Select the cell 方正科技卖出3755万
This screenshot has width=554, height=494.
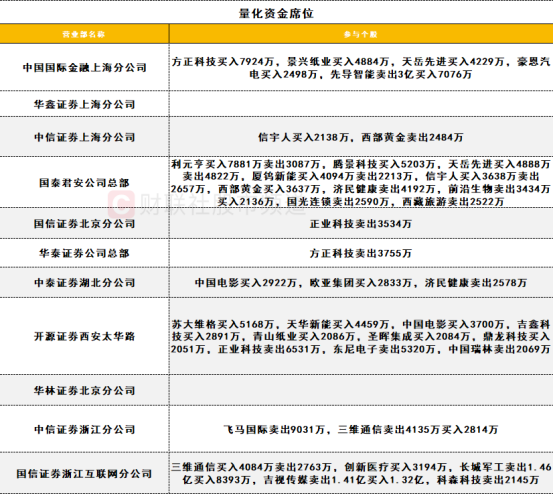[x=361, y=253]
